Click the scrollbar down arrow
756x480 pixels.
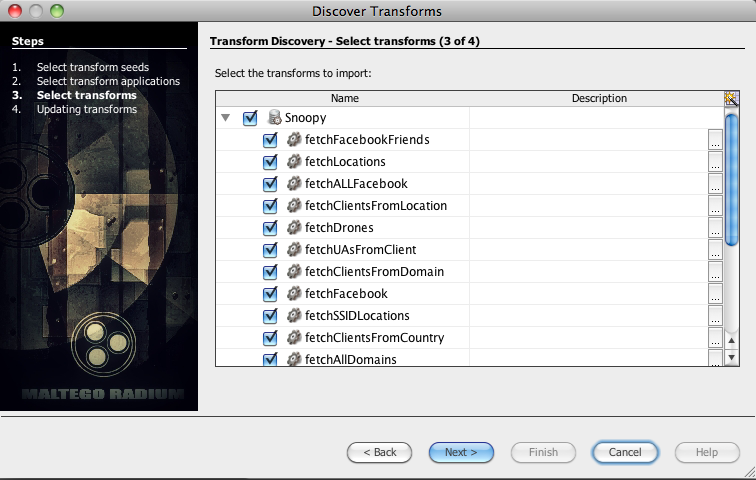point(731,357)
